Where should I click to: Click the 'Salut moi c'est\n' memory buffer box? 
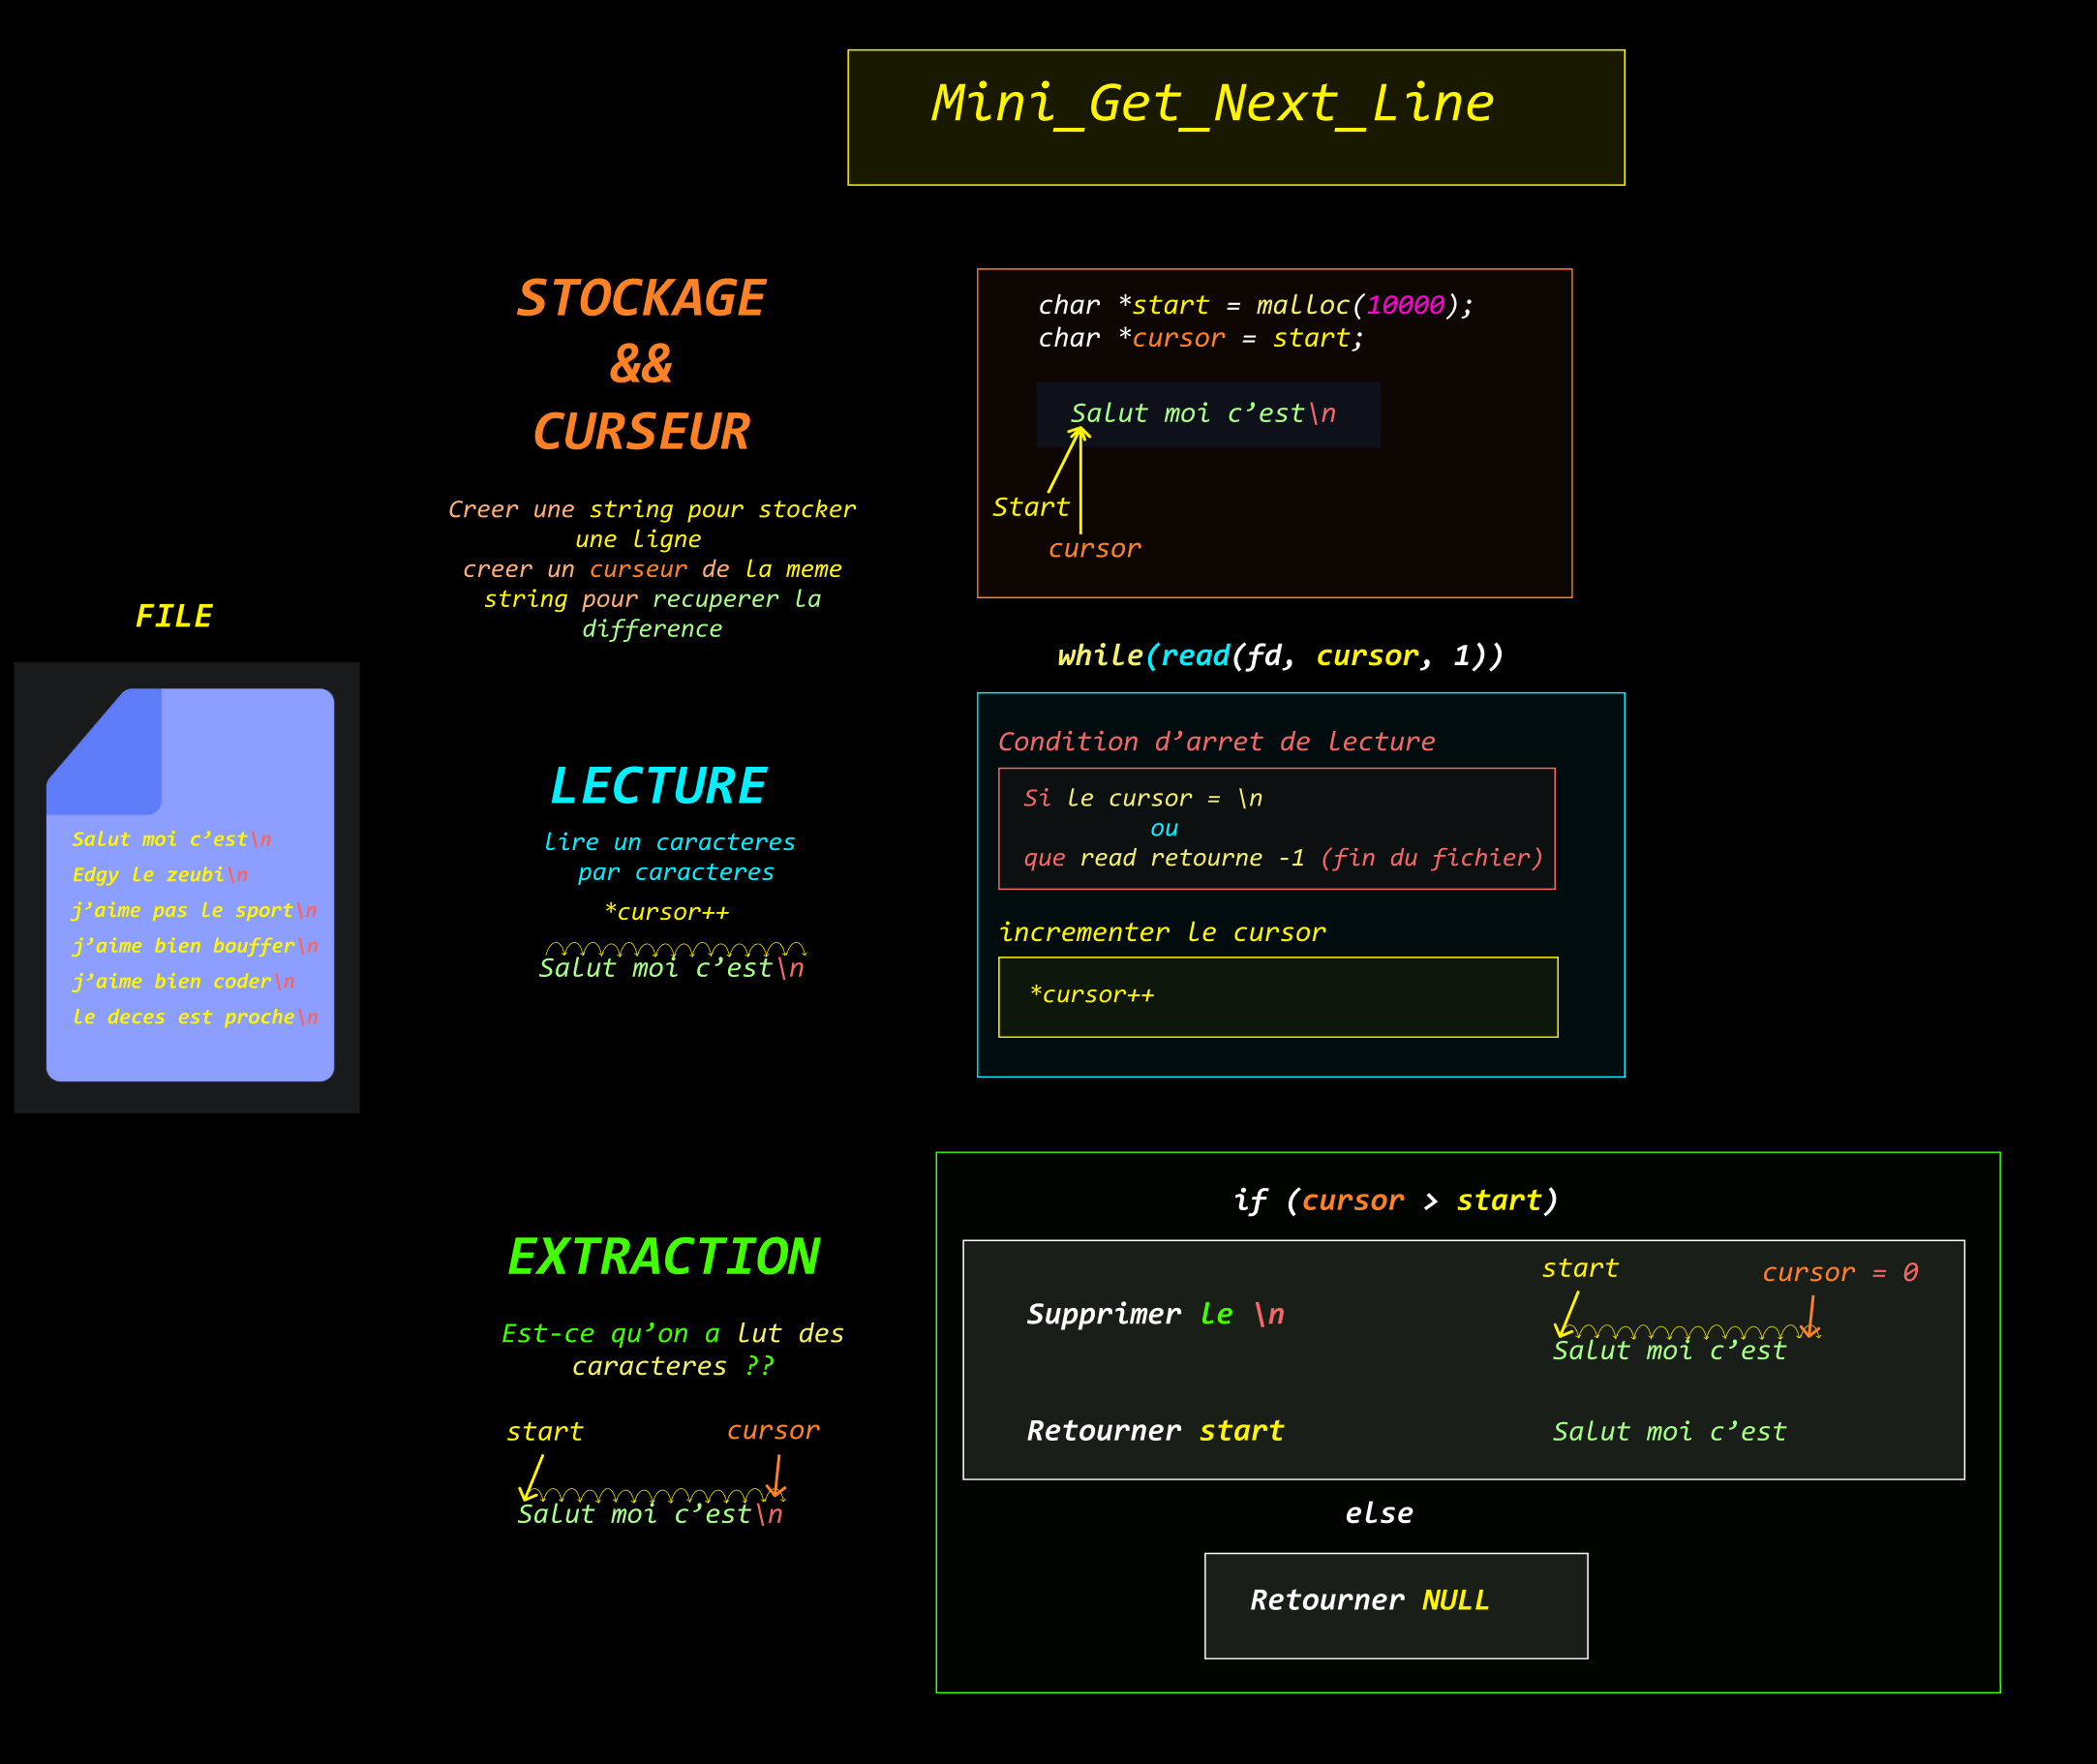[x=1207, y=414]
